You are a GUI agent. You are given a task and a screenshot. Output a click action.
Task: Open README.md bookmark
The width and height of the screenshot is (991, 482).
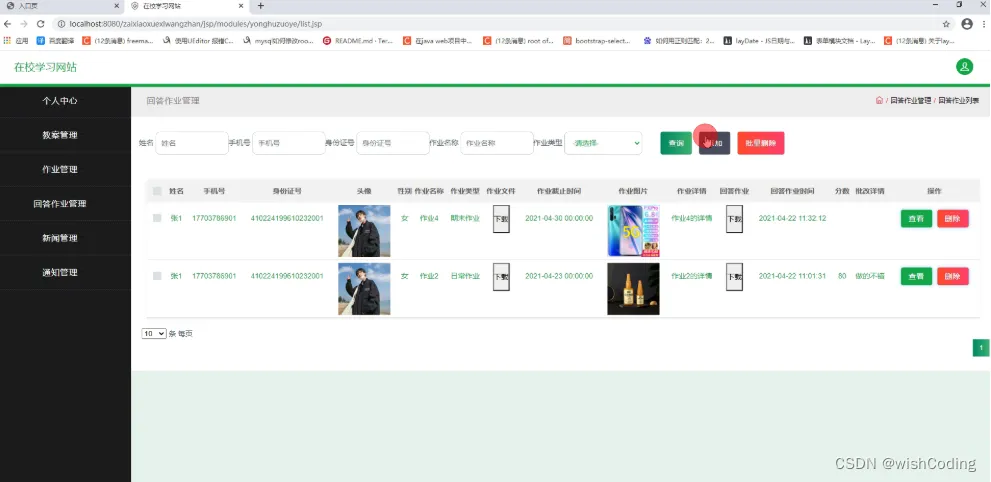tap(358, 40)
